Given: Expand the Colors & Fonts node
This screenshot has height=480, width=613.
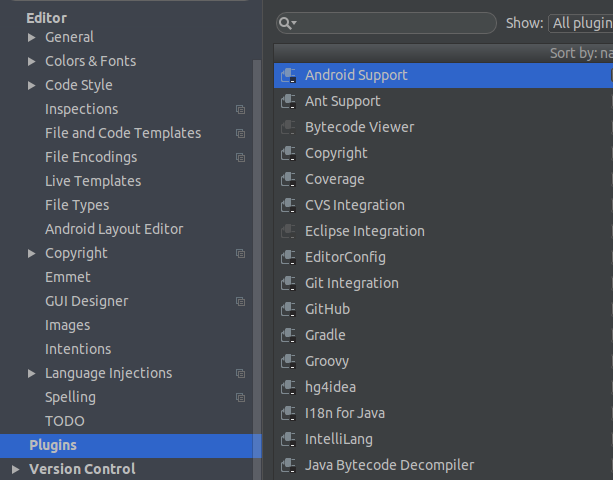Looking at the screenshot, I should tap(32, 61).
